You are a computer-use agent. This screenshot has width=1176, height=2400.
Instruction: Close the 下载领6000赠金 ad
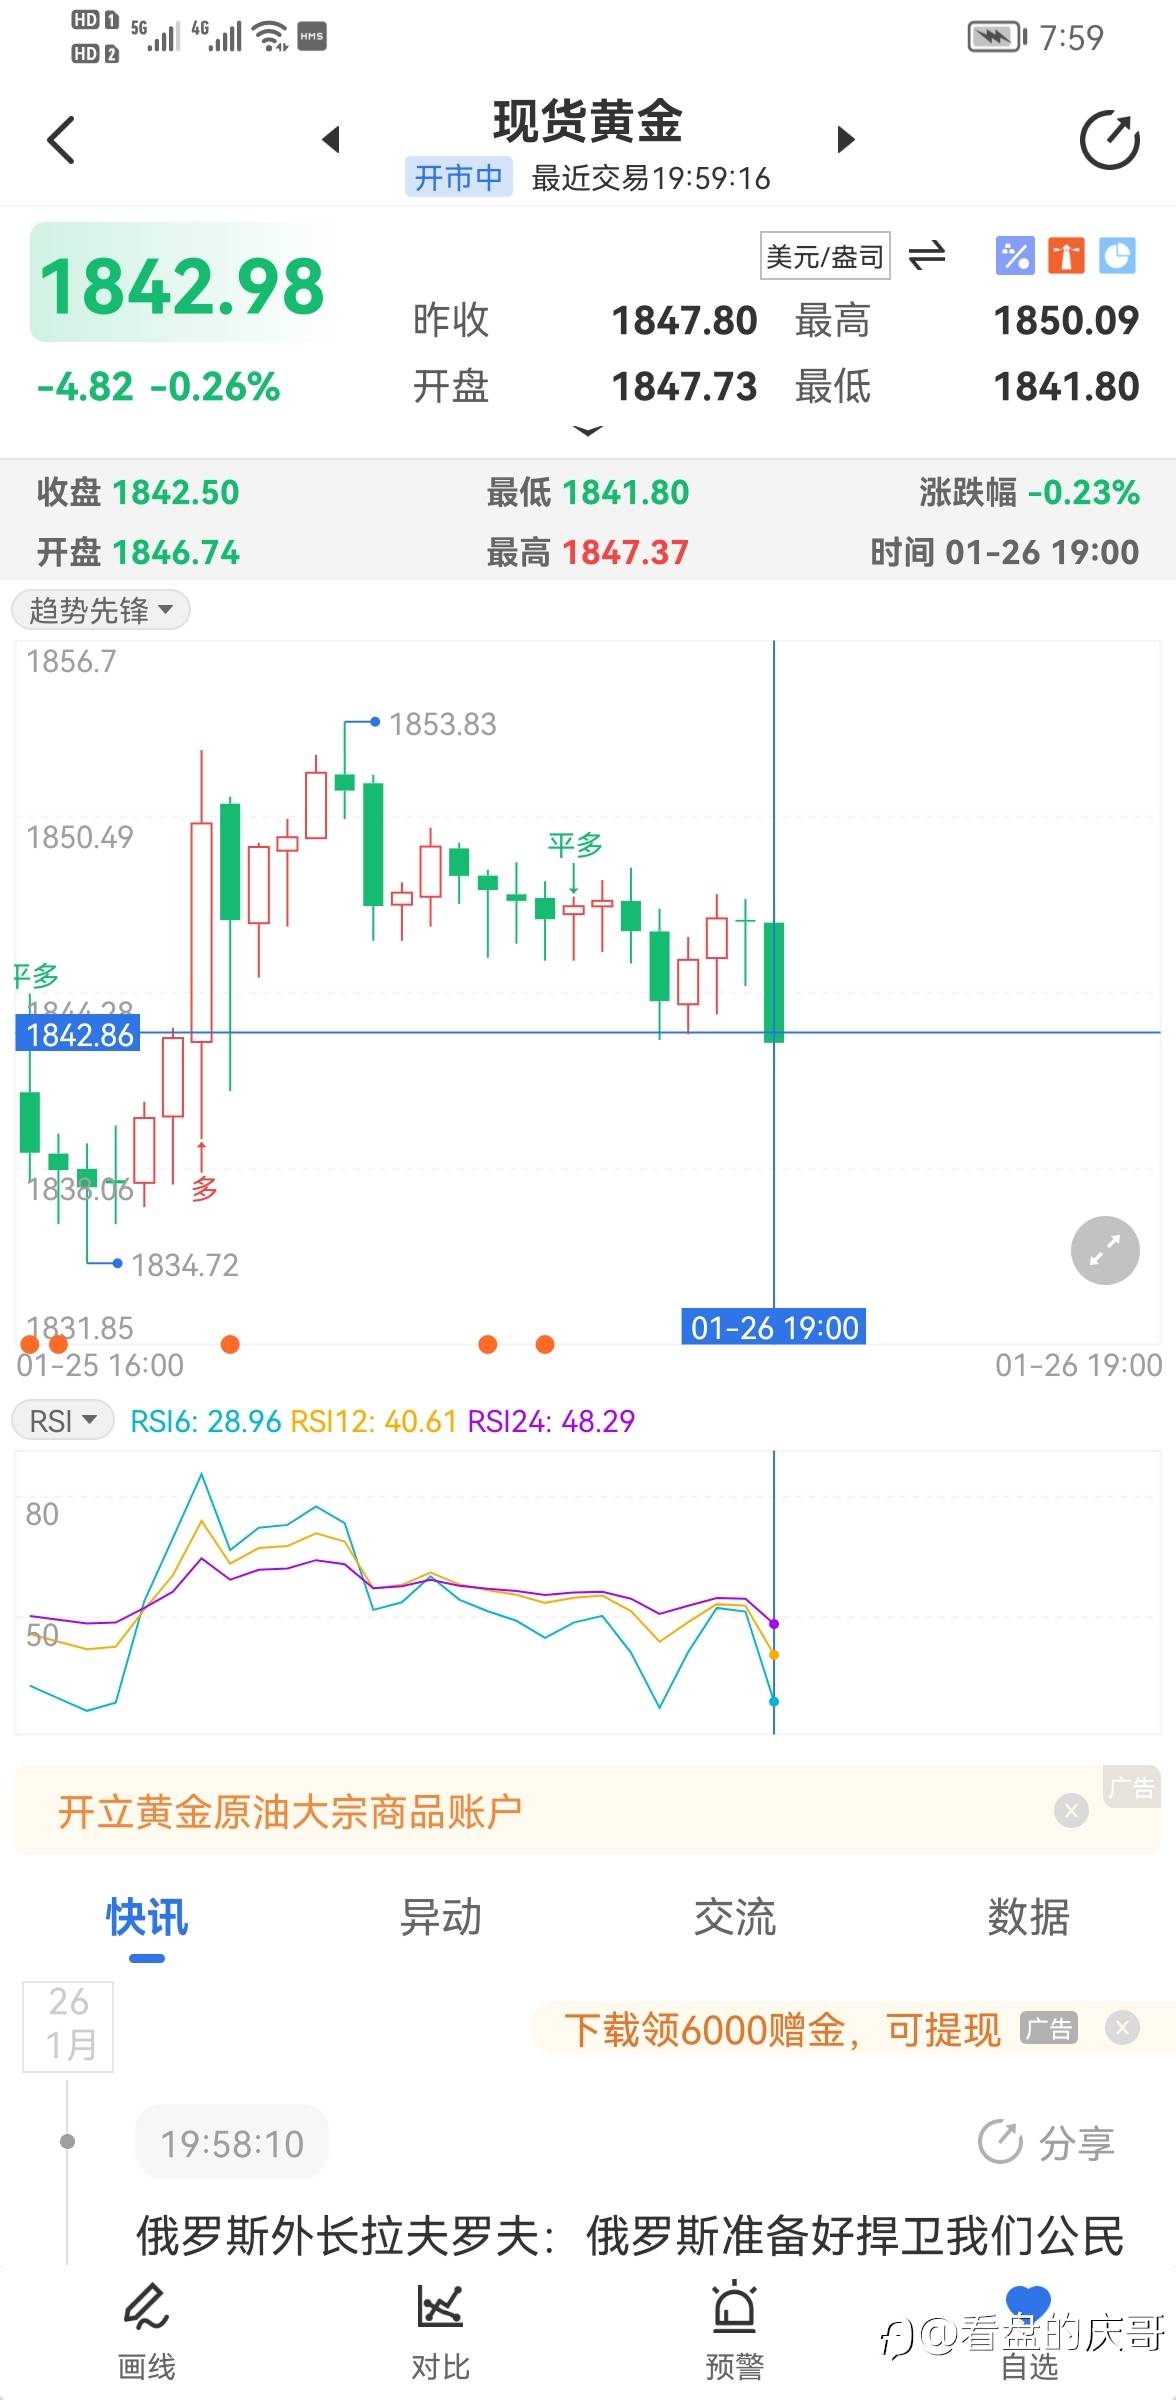point(1122,2028)
